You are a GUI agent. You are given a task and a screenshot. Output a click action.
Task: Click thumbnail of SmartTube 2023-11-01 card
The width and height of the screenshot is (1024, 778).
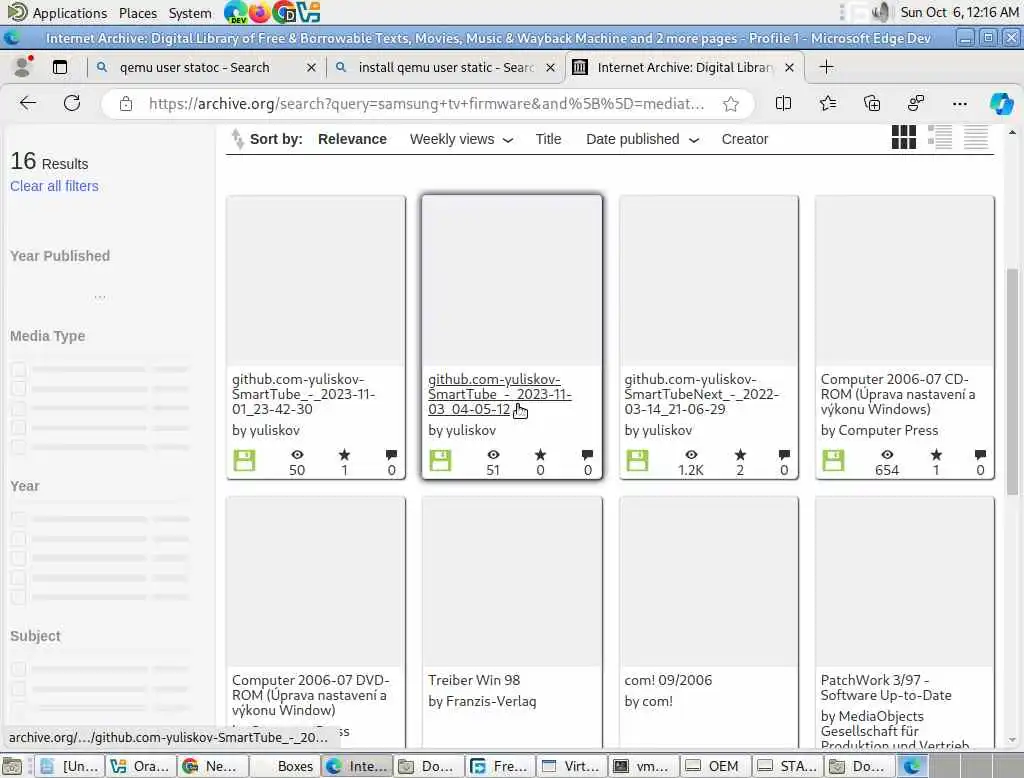pyautogui.click(x=315, y=281)
